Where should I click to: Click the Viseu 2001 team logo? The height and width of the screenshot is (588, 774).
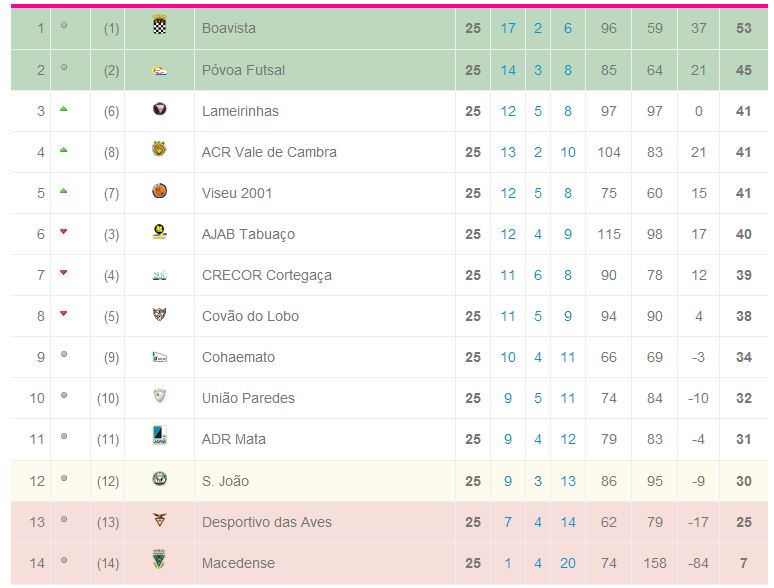160,192
